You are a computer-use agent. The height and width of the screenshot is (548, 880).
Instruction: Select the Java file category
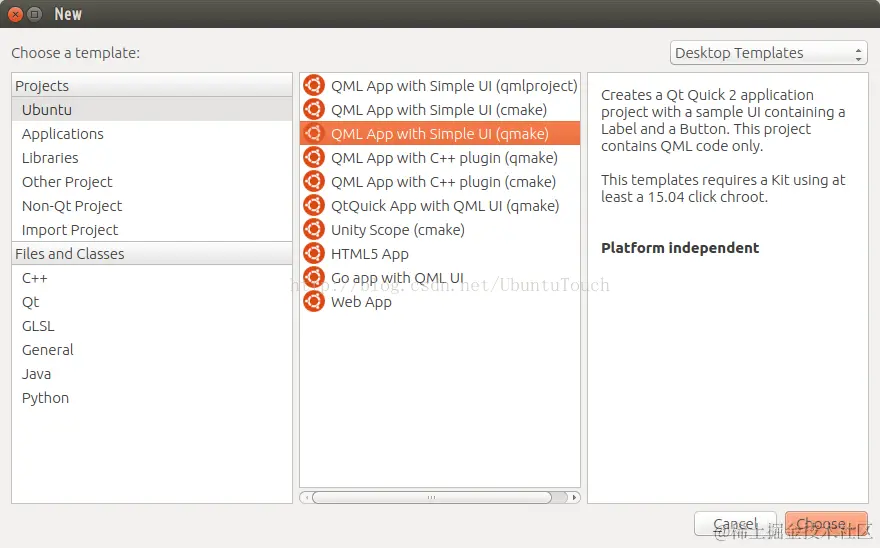click(x=152, y=374)
